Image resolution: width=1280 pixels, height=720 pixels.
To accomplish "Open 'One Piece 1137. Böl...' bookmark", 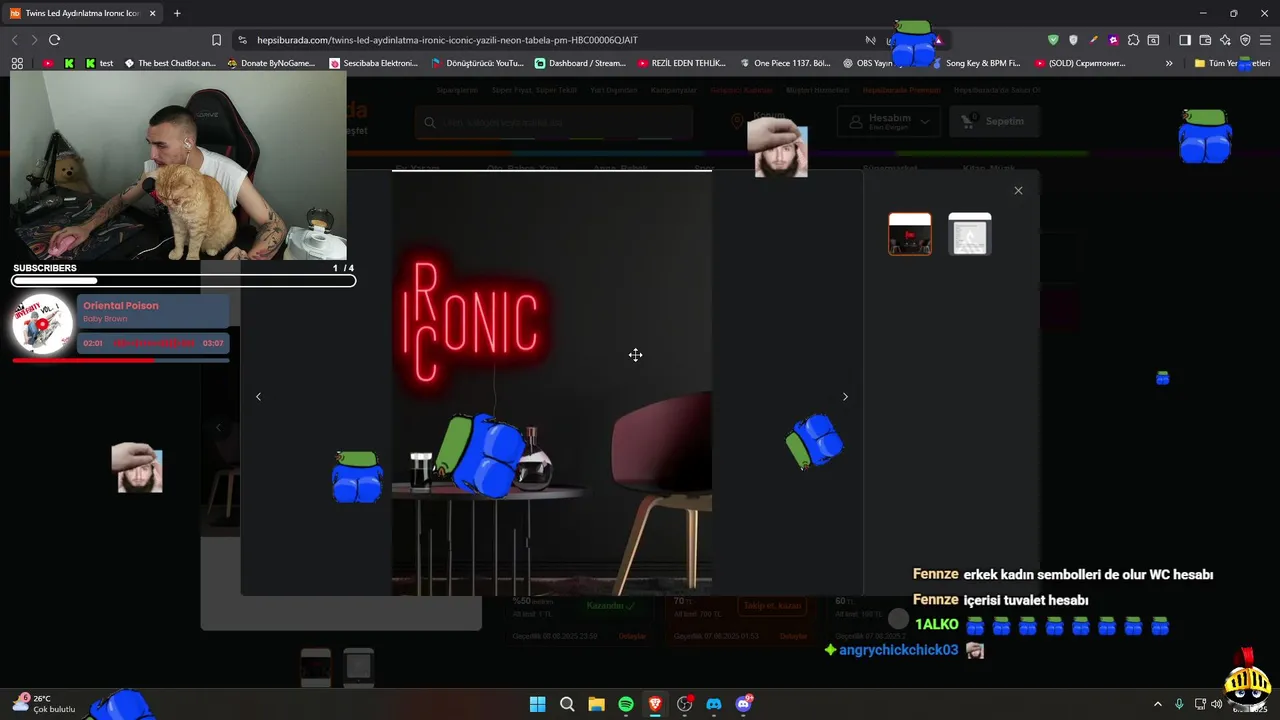I will tap(785, 63).
